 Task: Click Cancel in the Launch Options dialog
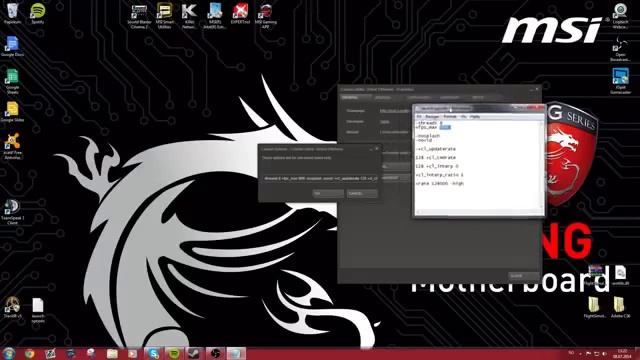click(362, 193)
